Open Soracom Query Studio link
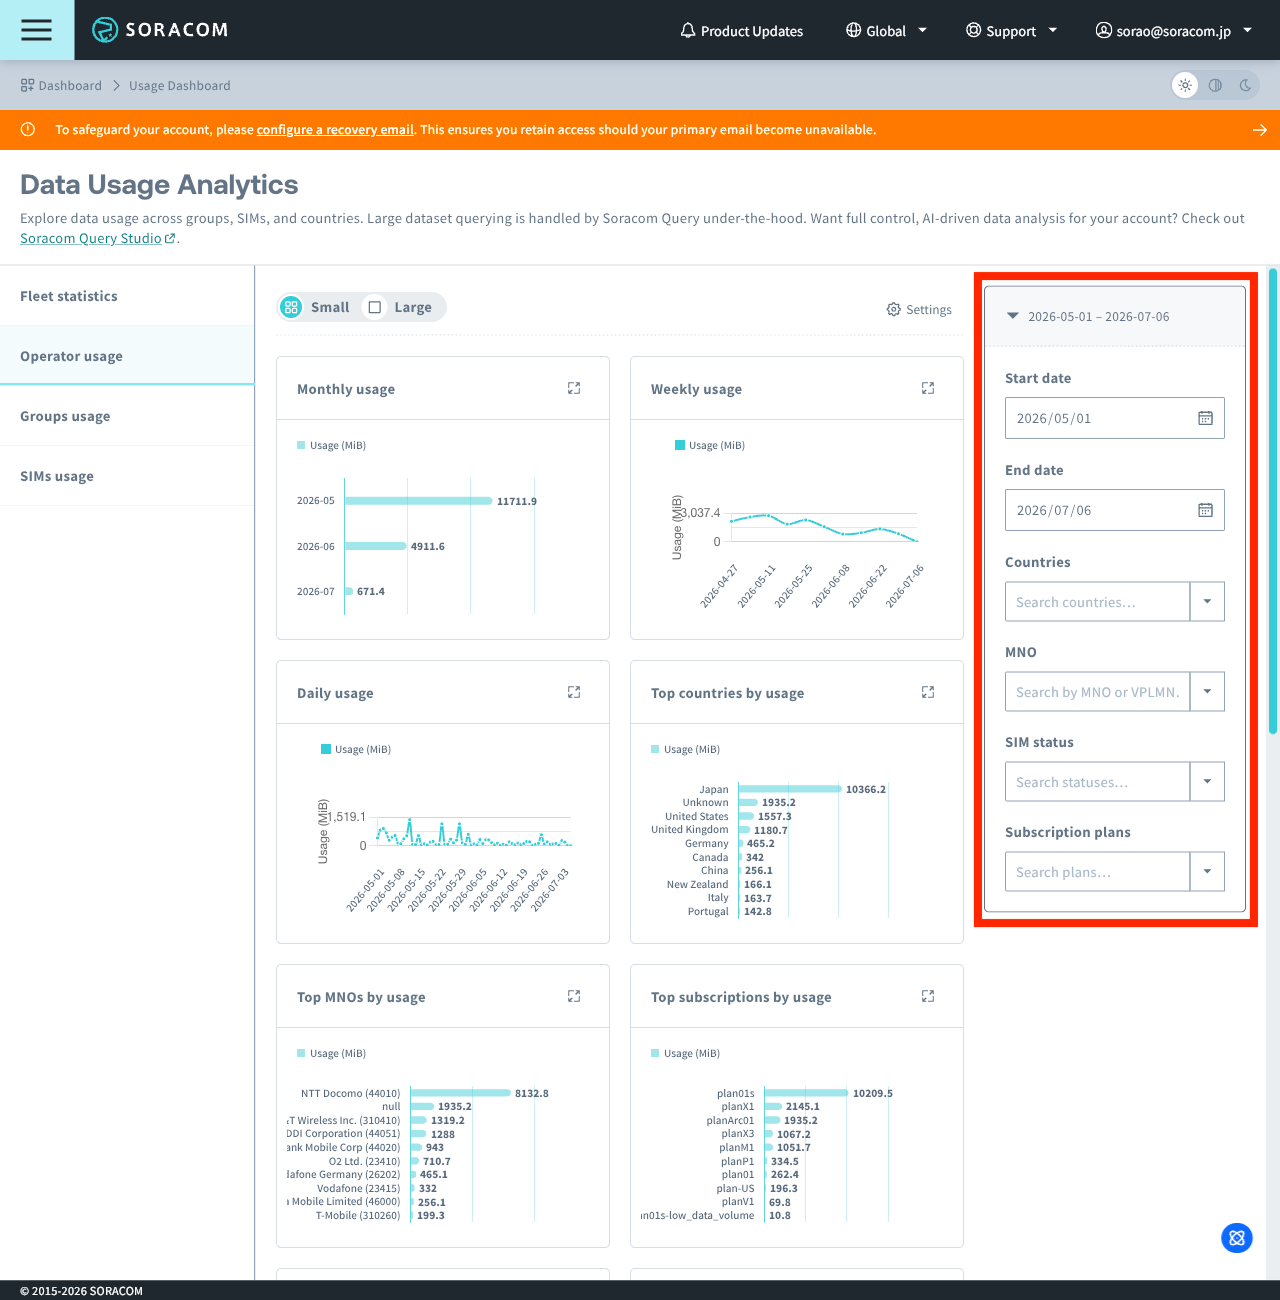The image size is (1280, 1300). point(98,238)
